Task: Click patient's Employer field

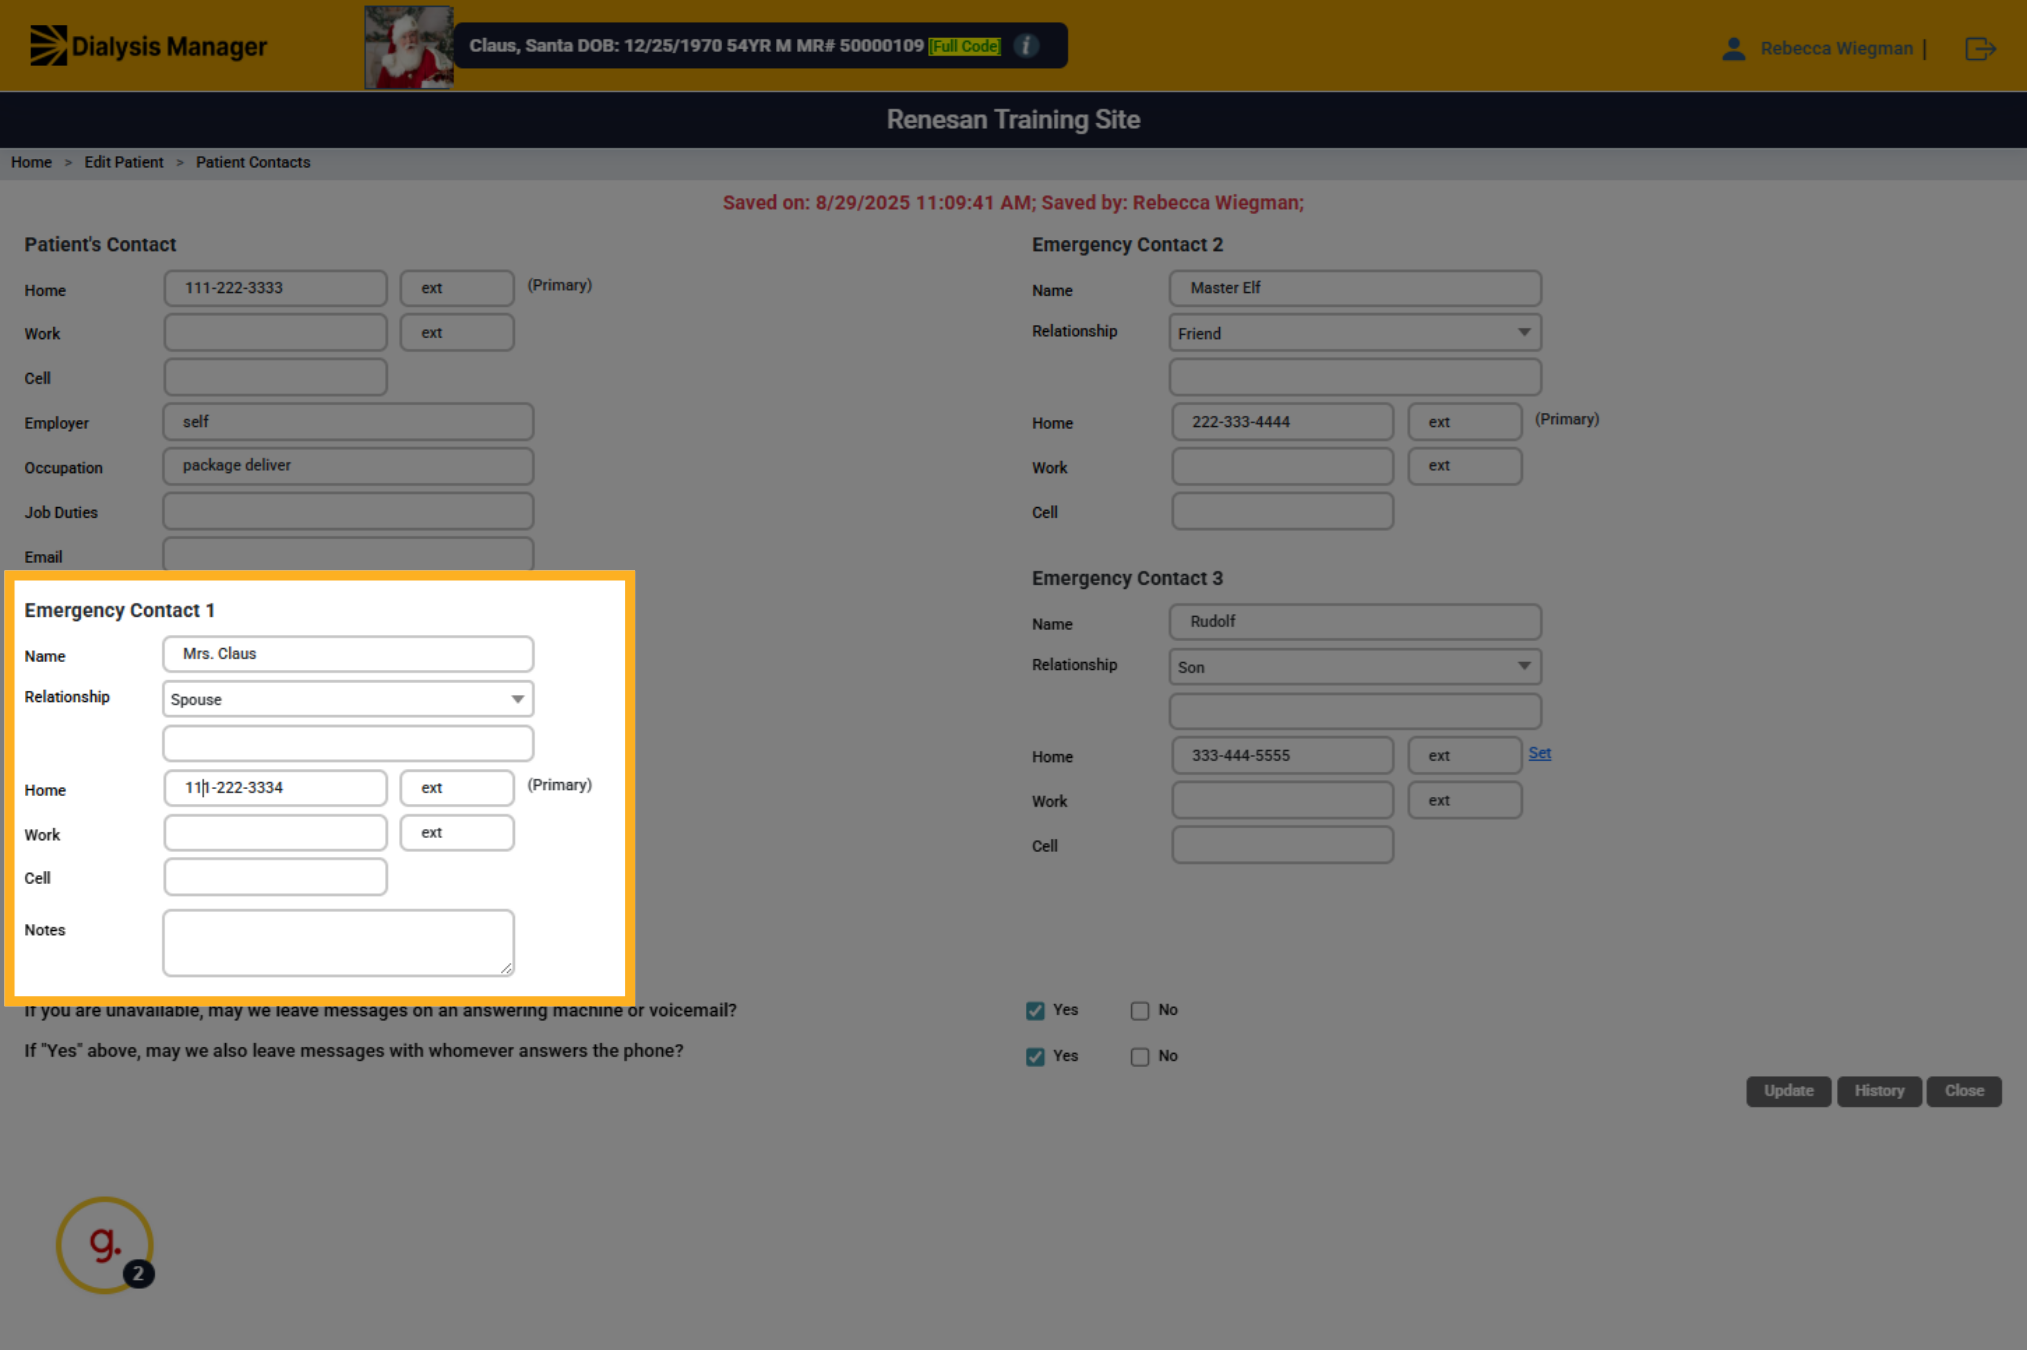Action: 348,422
